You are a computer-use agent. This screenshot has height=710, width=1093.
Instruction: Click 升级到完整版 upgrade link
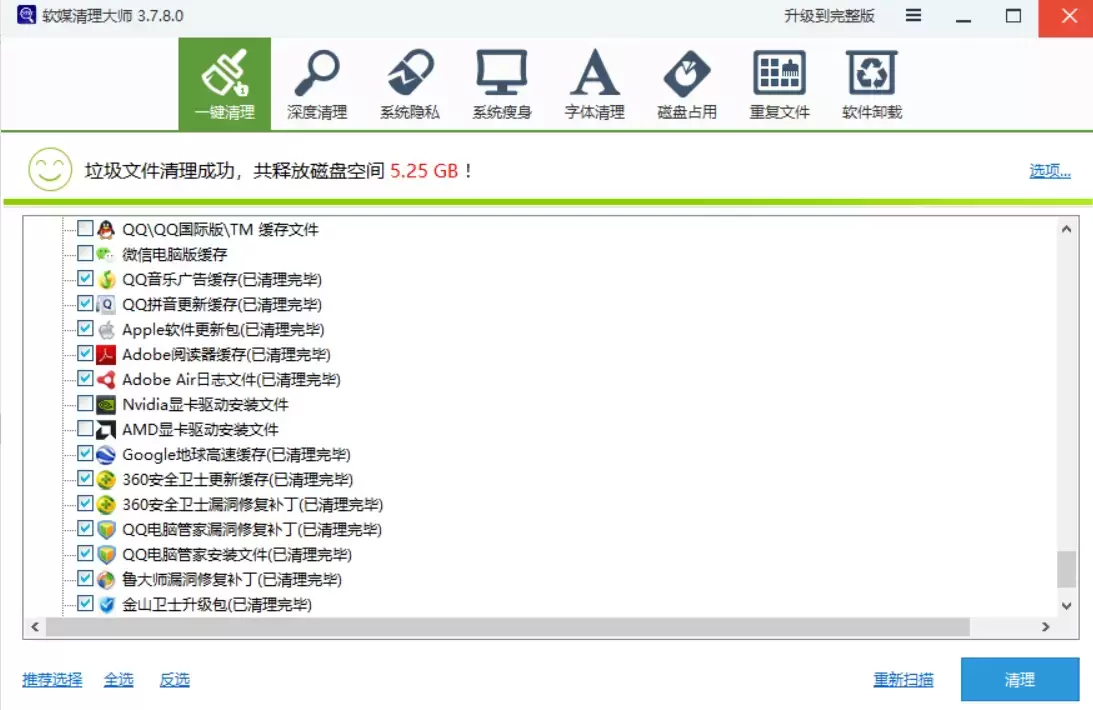pos(829,15)
